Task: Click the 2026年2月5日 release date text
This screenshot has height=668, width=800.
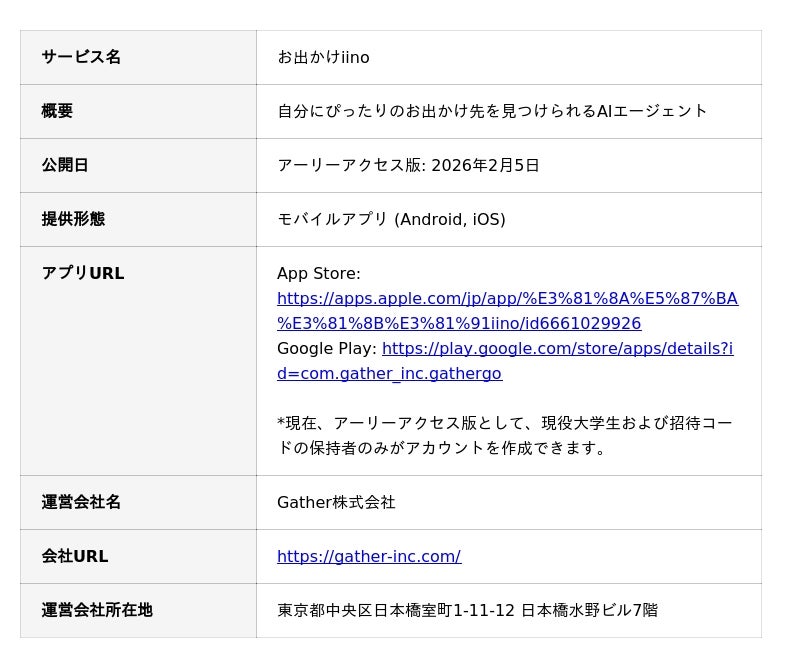Action: pyautogui.click(x=485, y=166)
